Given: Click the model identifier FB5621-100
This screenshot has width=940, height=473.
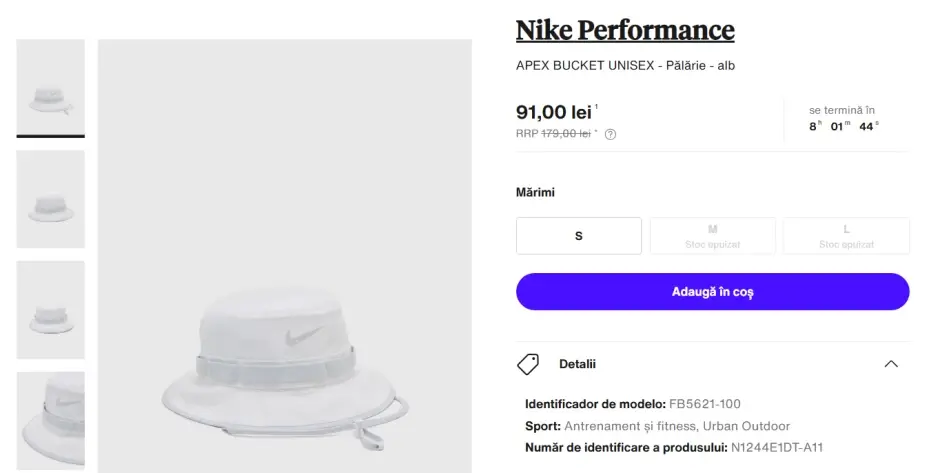Looking at the screenshot, I should pyautogui.click(x=705, y=404).
